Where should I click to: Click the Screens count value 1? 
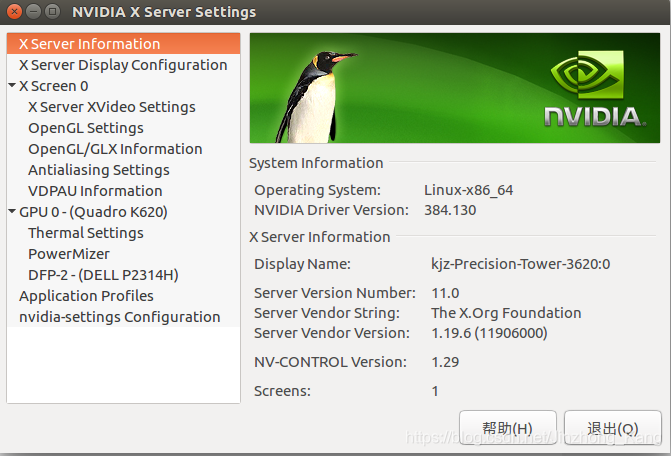click(x=435, y=391)
